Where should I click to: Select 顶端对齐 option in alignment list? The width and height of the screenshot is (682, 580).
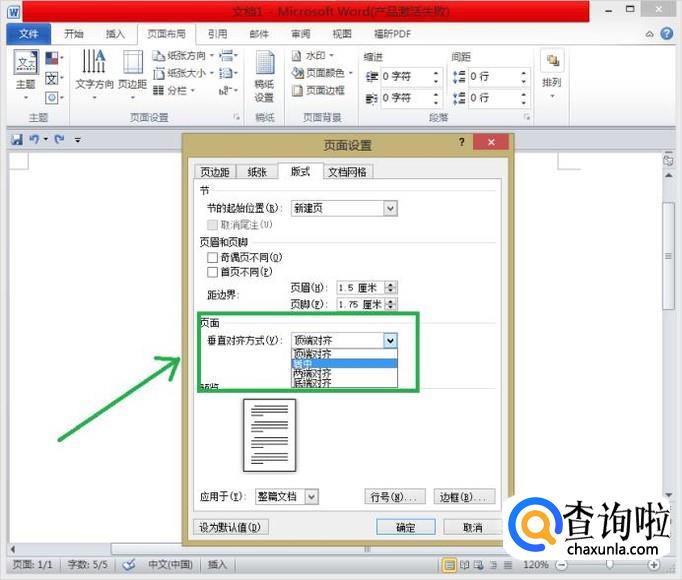point(344,353)
